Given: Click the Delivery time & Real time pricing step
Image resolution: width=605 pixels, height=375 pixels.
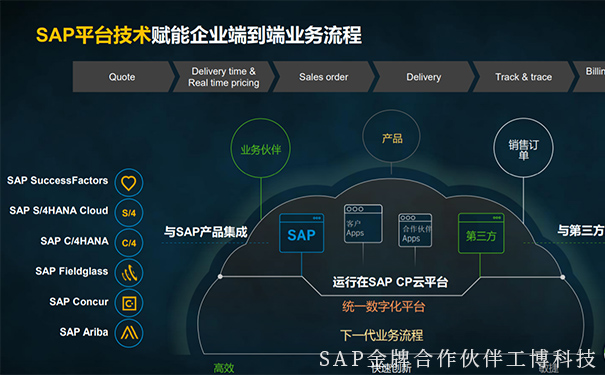Looking at the screenshot, I should (x=224, y=77).
